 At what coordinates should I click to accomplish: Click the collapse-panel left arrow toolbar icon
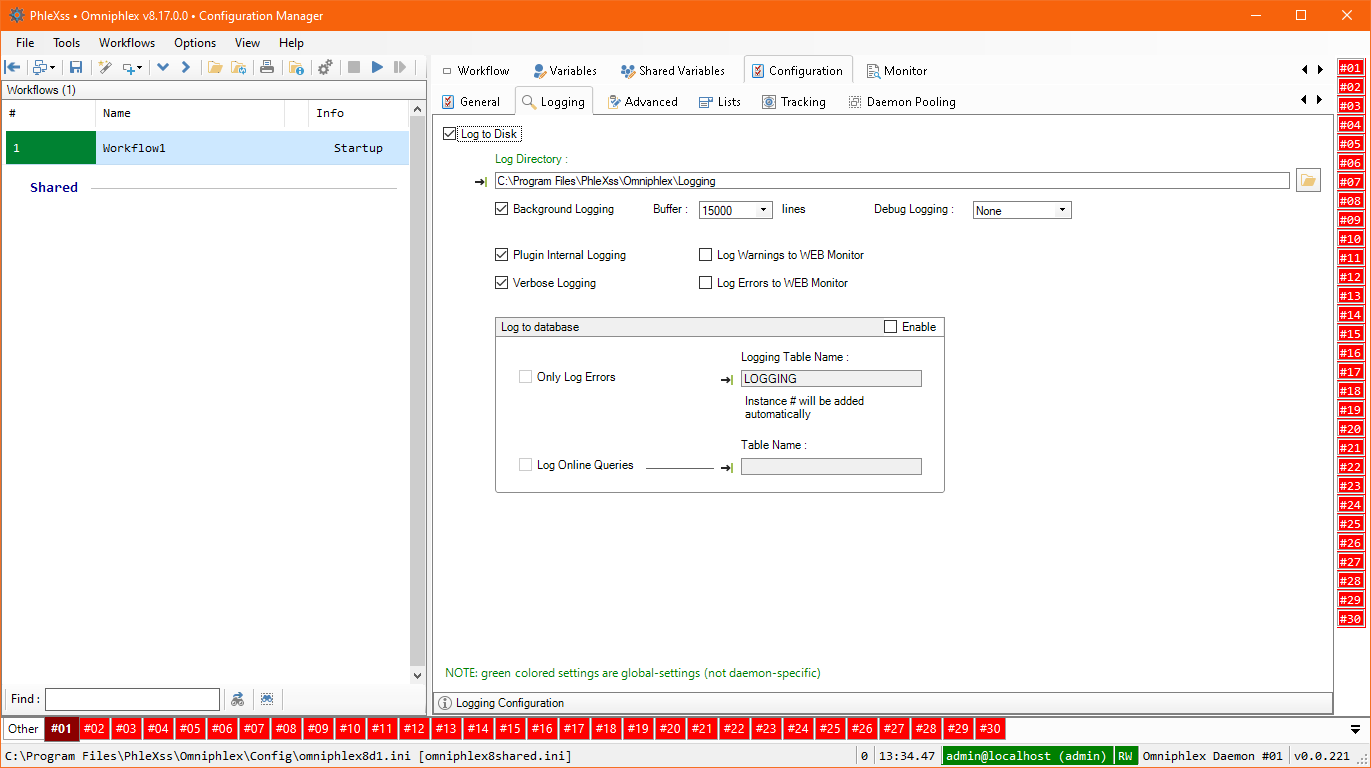[x=13, y=67]
